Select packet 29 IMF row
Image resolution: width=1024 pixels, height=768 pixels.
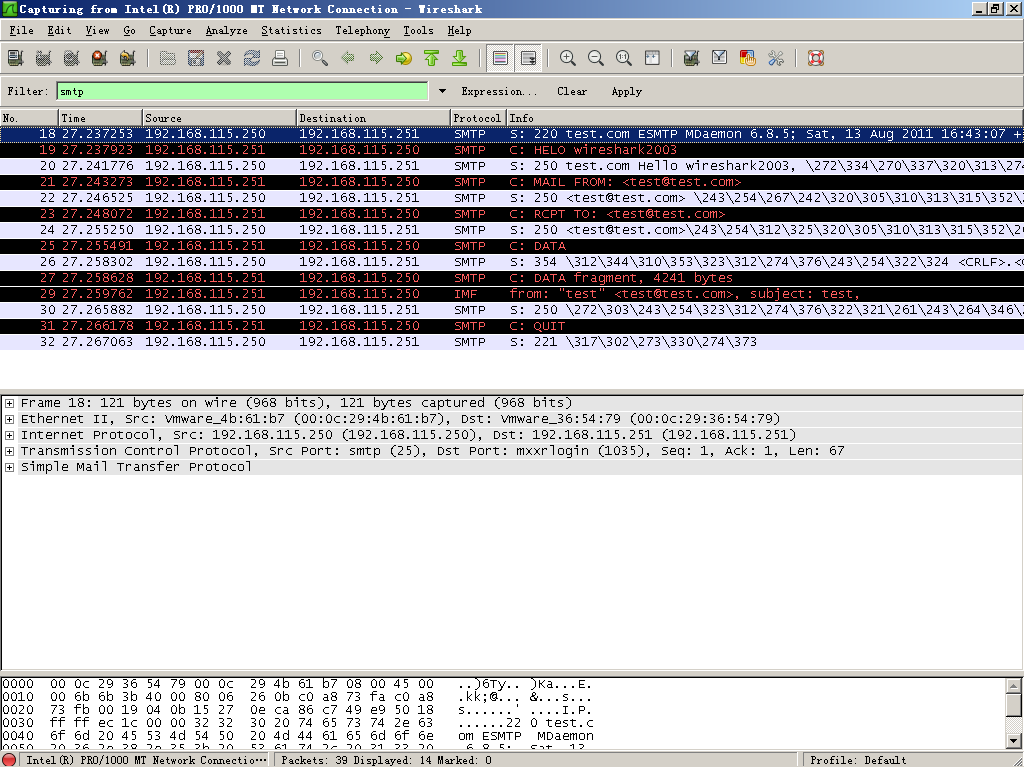(x=512, y=294)
